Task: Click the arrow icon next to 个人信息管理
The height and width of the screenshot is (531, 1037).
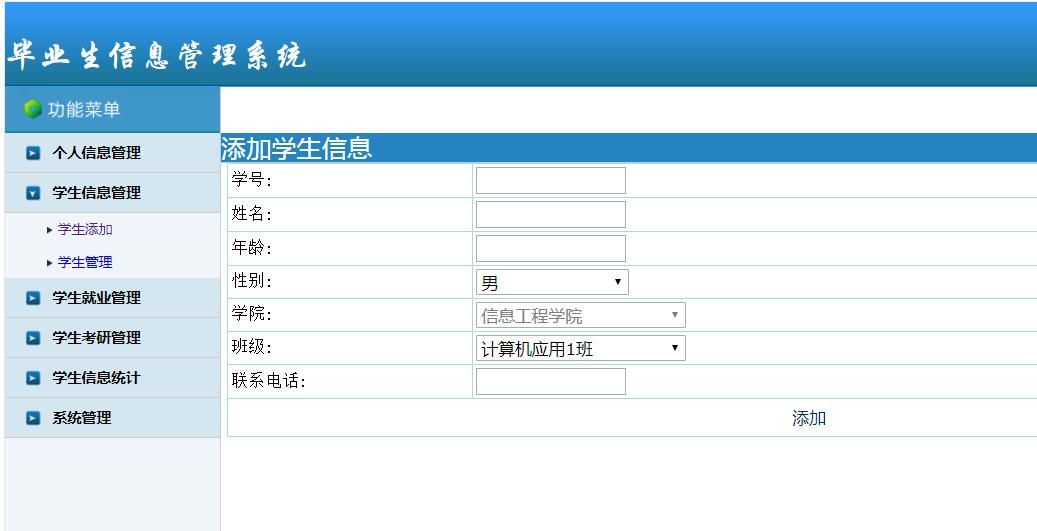Action: tap(33, 153)
